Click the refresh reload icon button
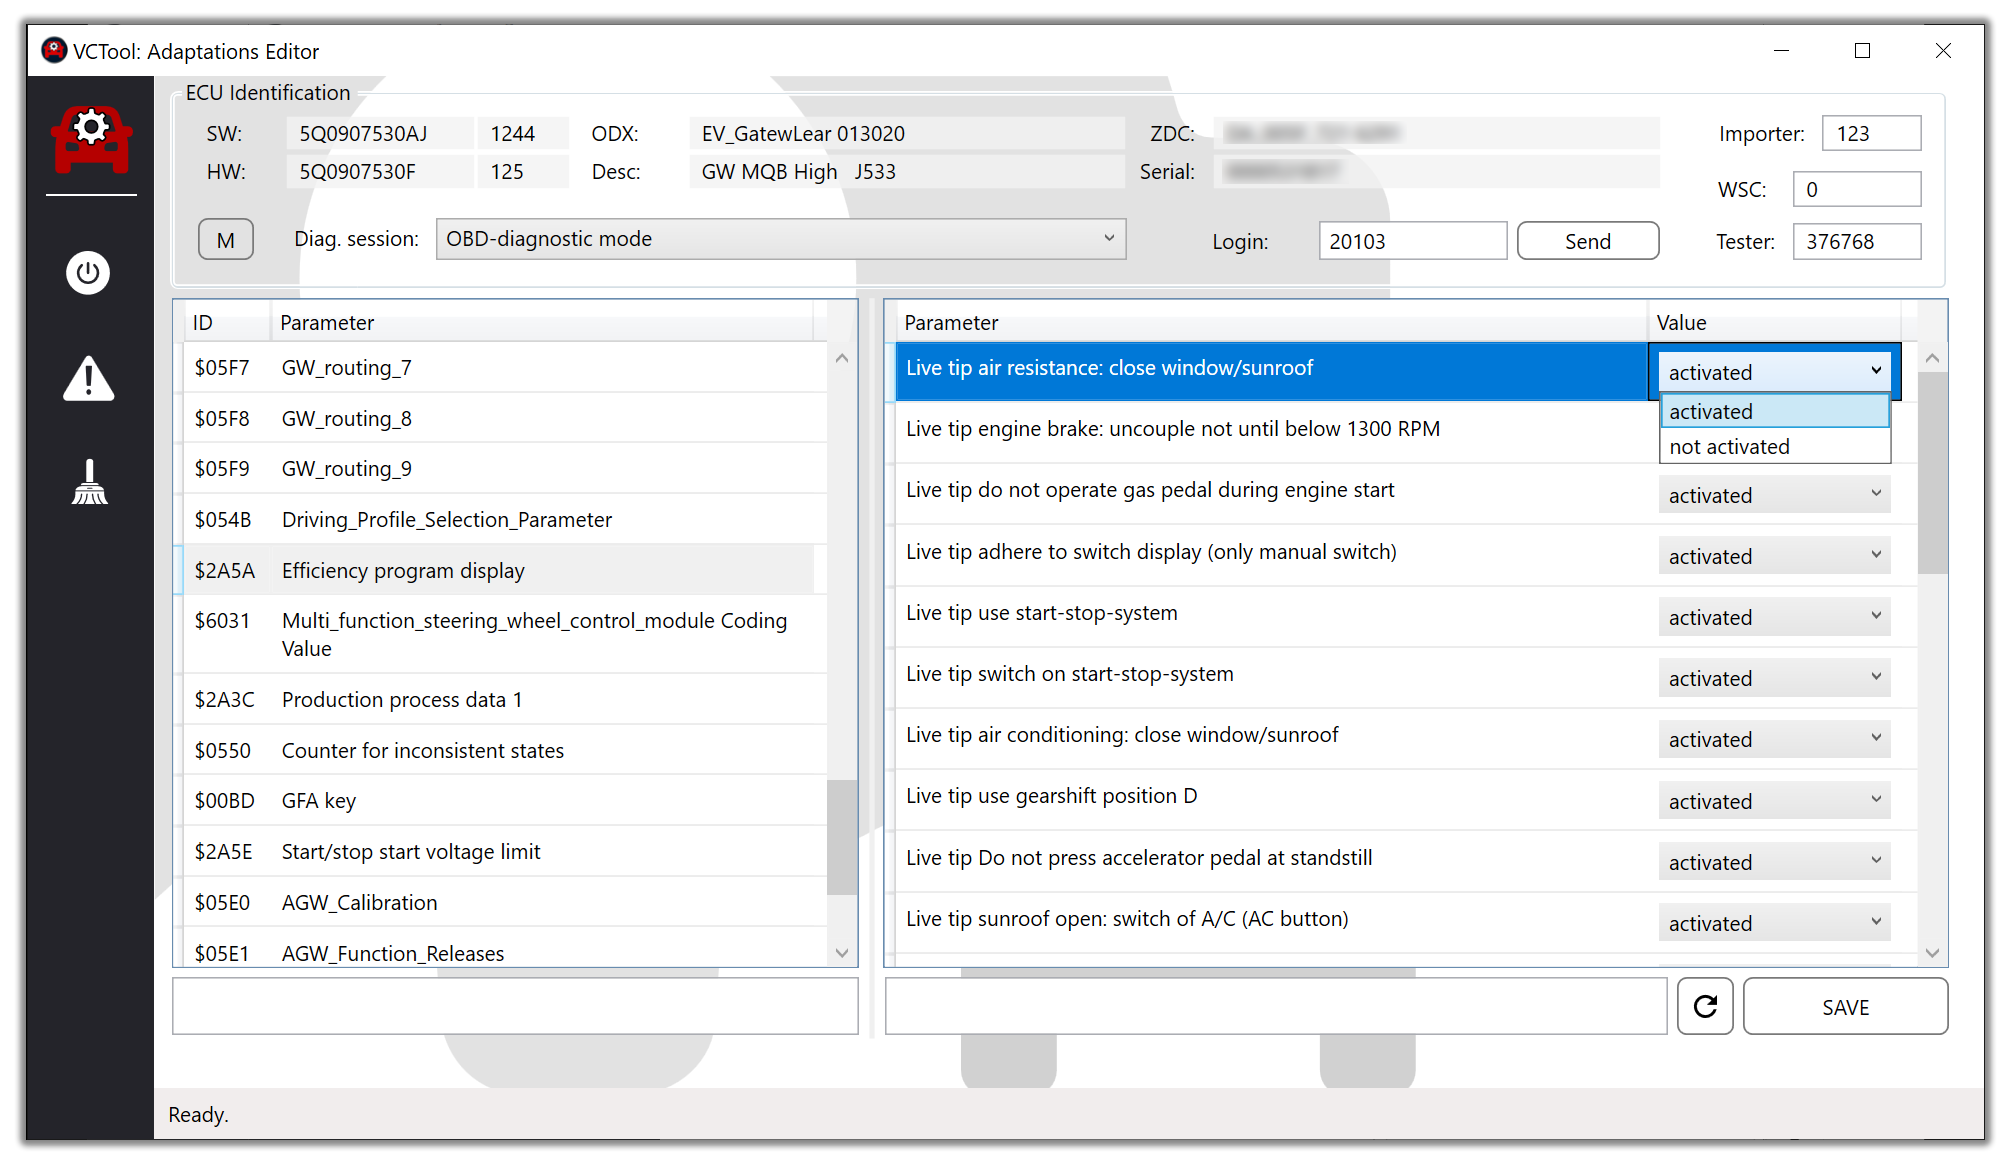This screenshot has height=1166, width=2009. [x=1705, y=1006]
